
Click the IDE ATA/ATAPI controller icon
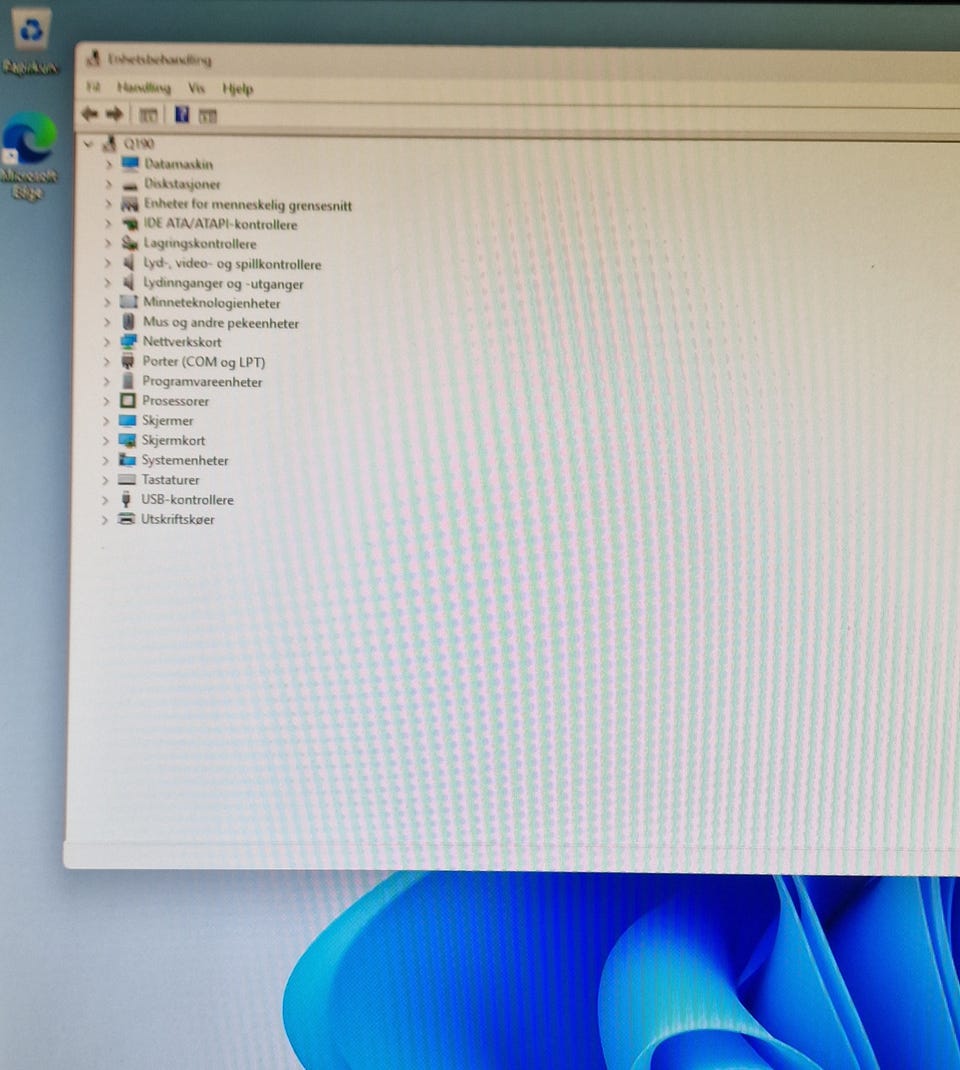coord(130,223)
